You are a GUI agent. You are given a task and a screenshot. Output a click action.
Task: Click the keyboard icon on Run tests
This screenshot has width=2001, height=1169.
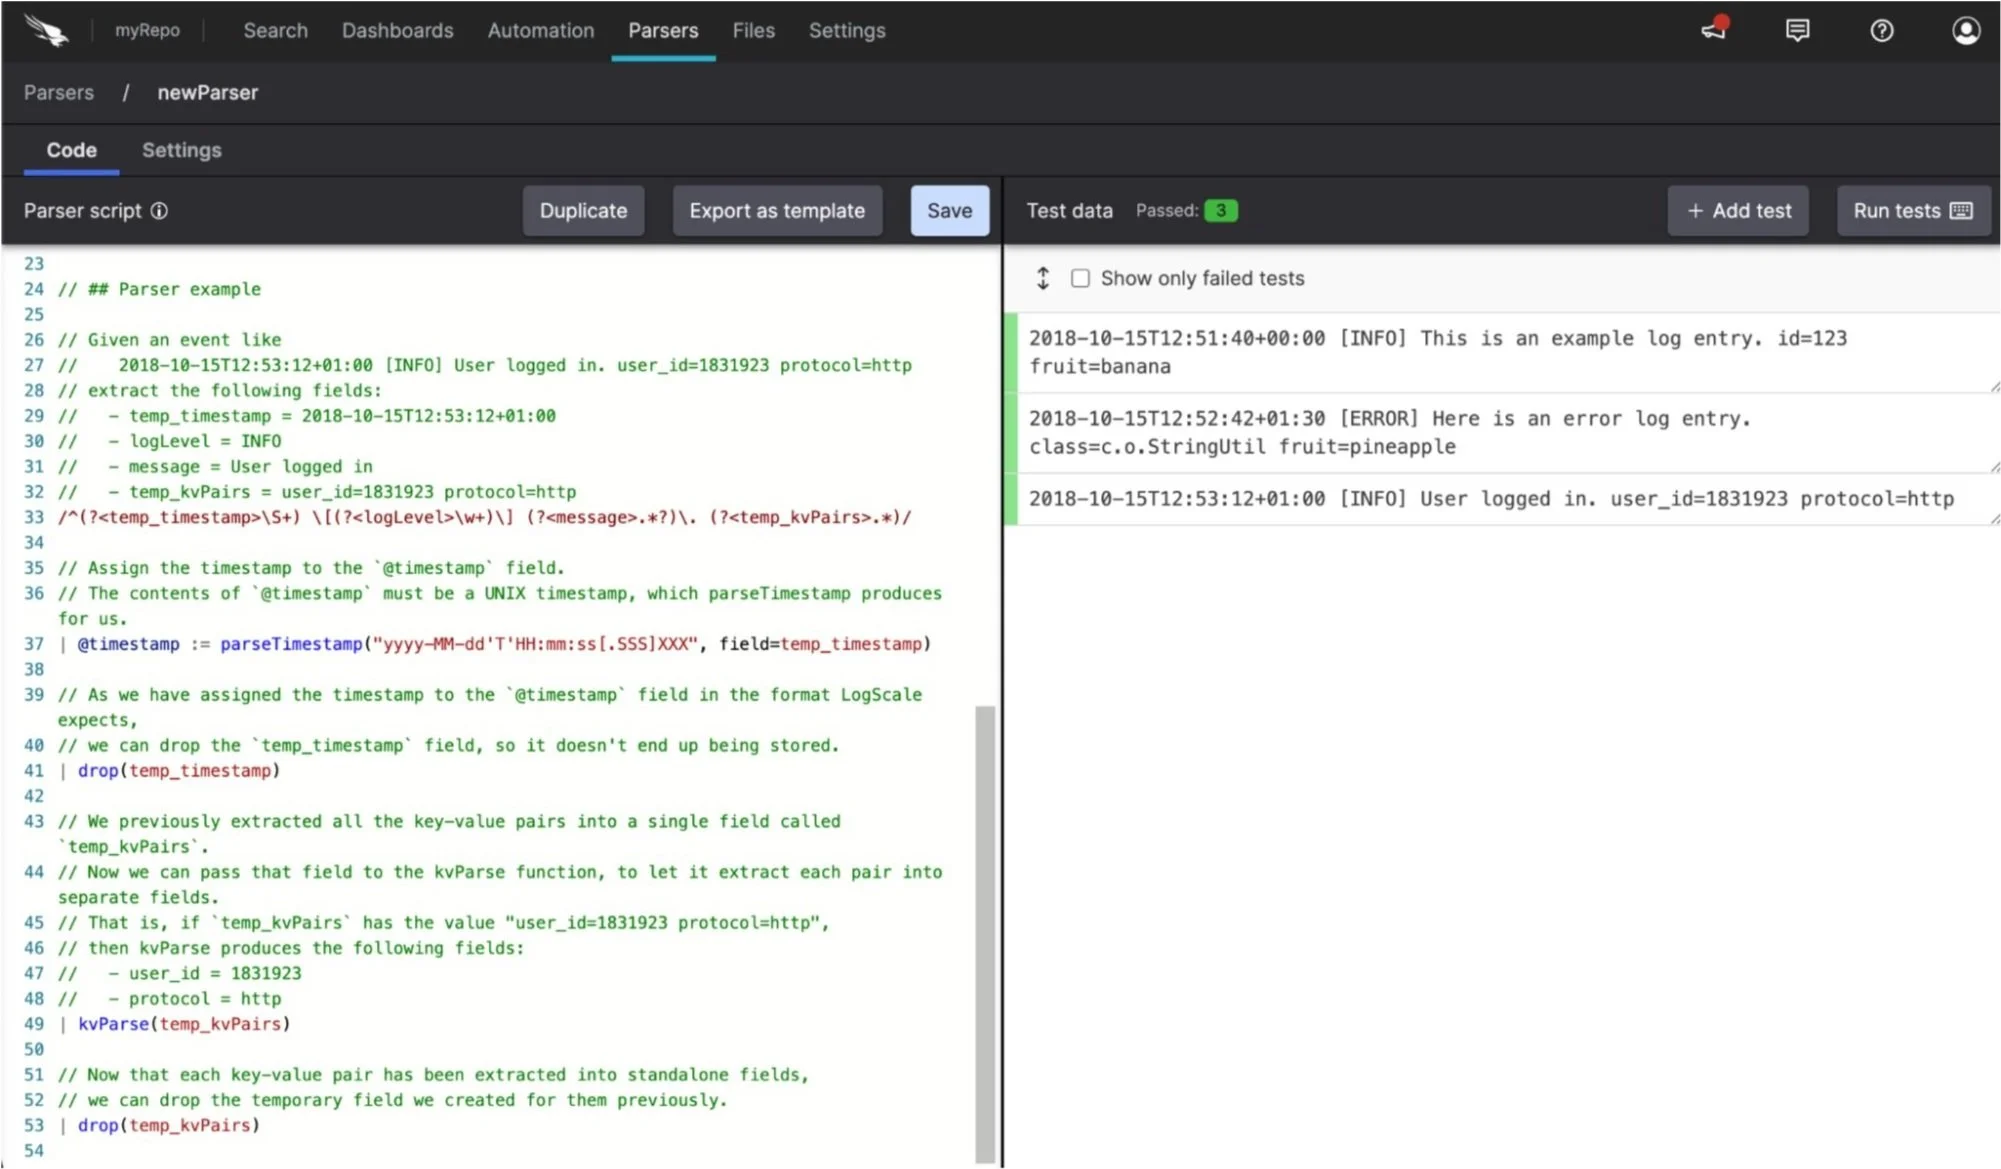coord(1961,211)
